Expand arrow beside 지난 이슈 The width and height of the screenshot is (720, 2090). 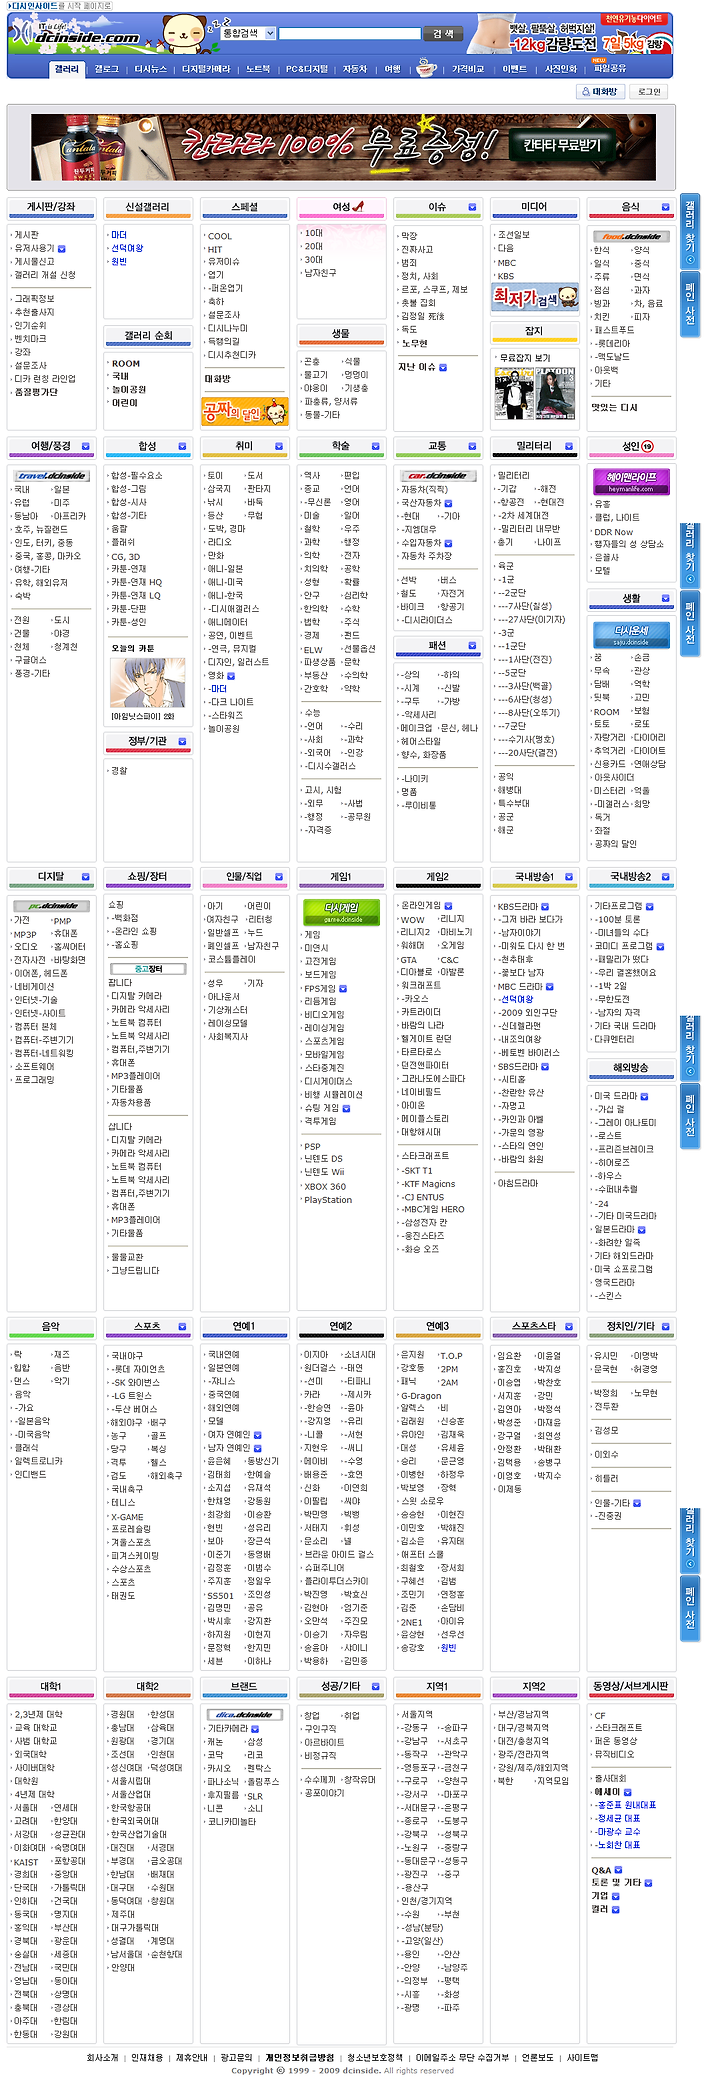[443, 368]
